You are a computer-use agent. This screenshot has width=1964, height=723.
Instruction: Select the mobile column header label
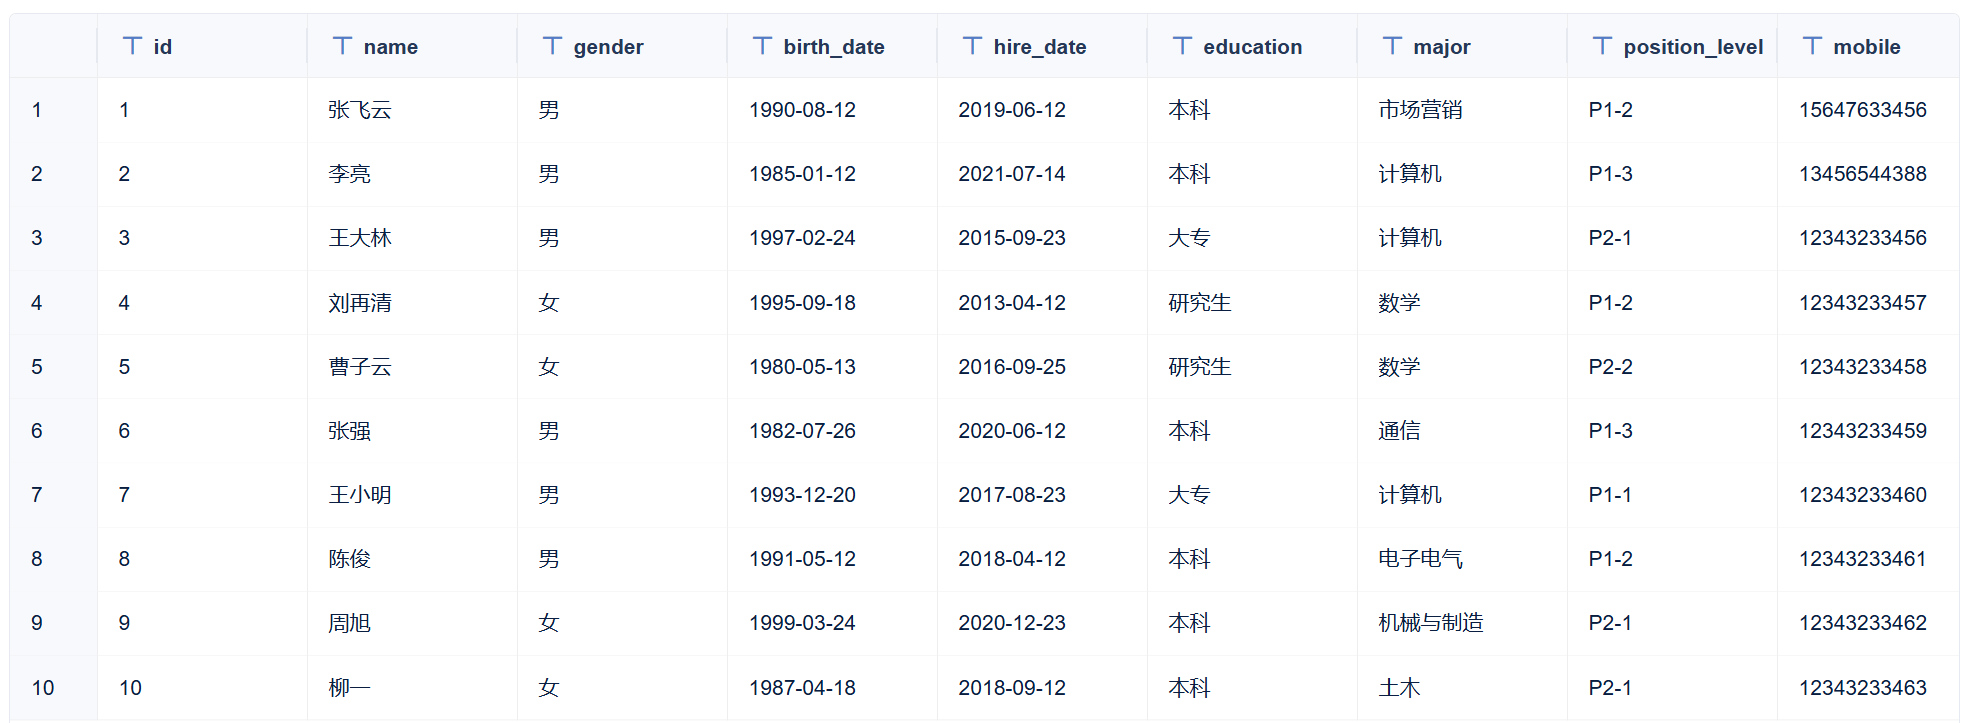coord(1866,47)
